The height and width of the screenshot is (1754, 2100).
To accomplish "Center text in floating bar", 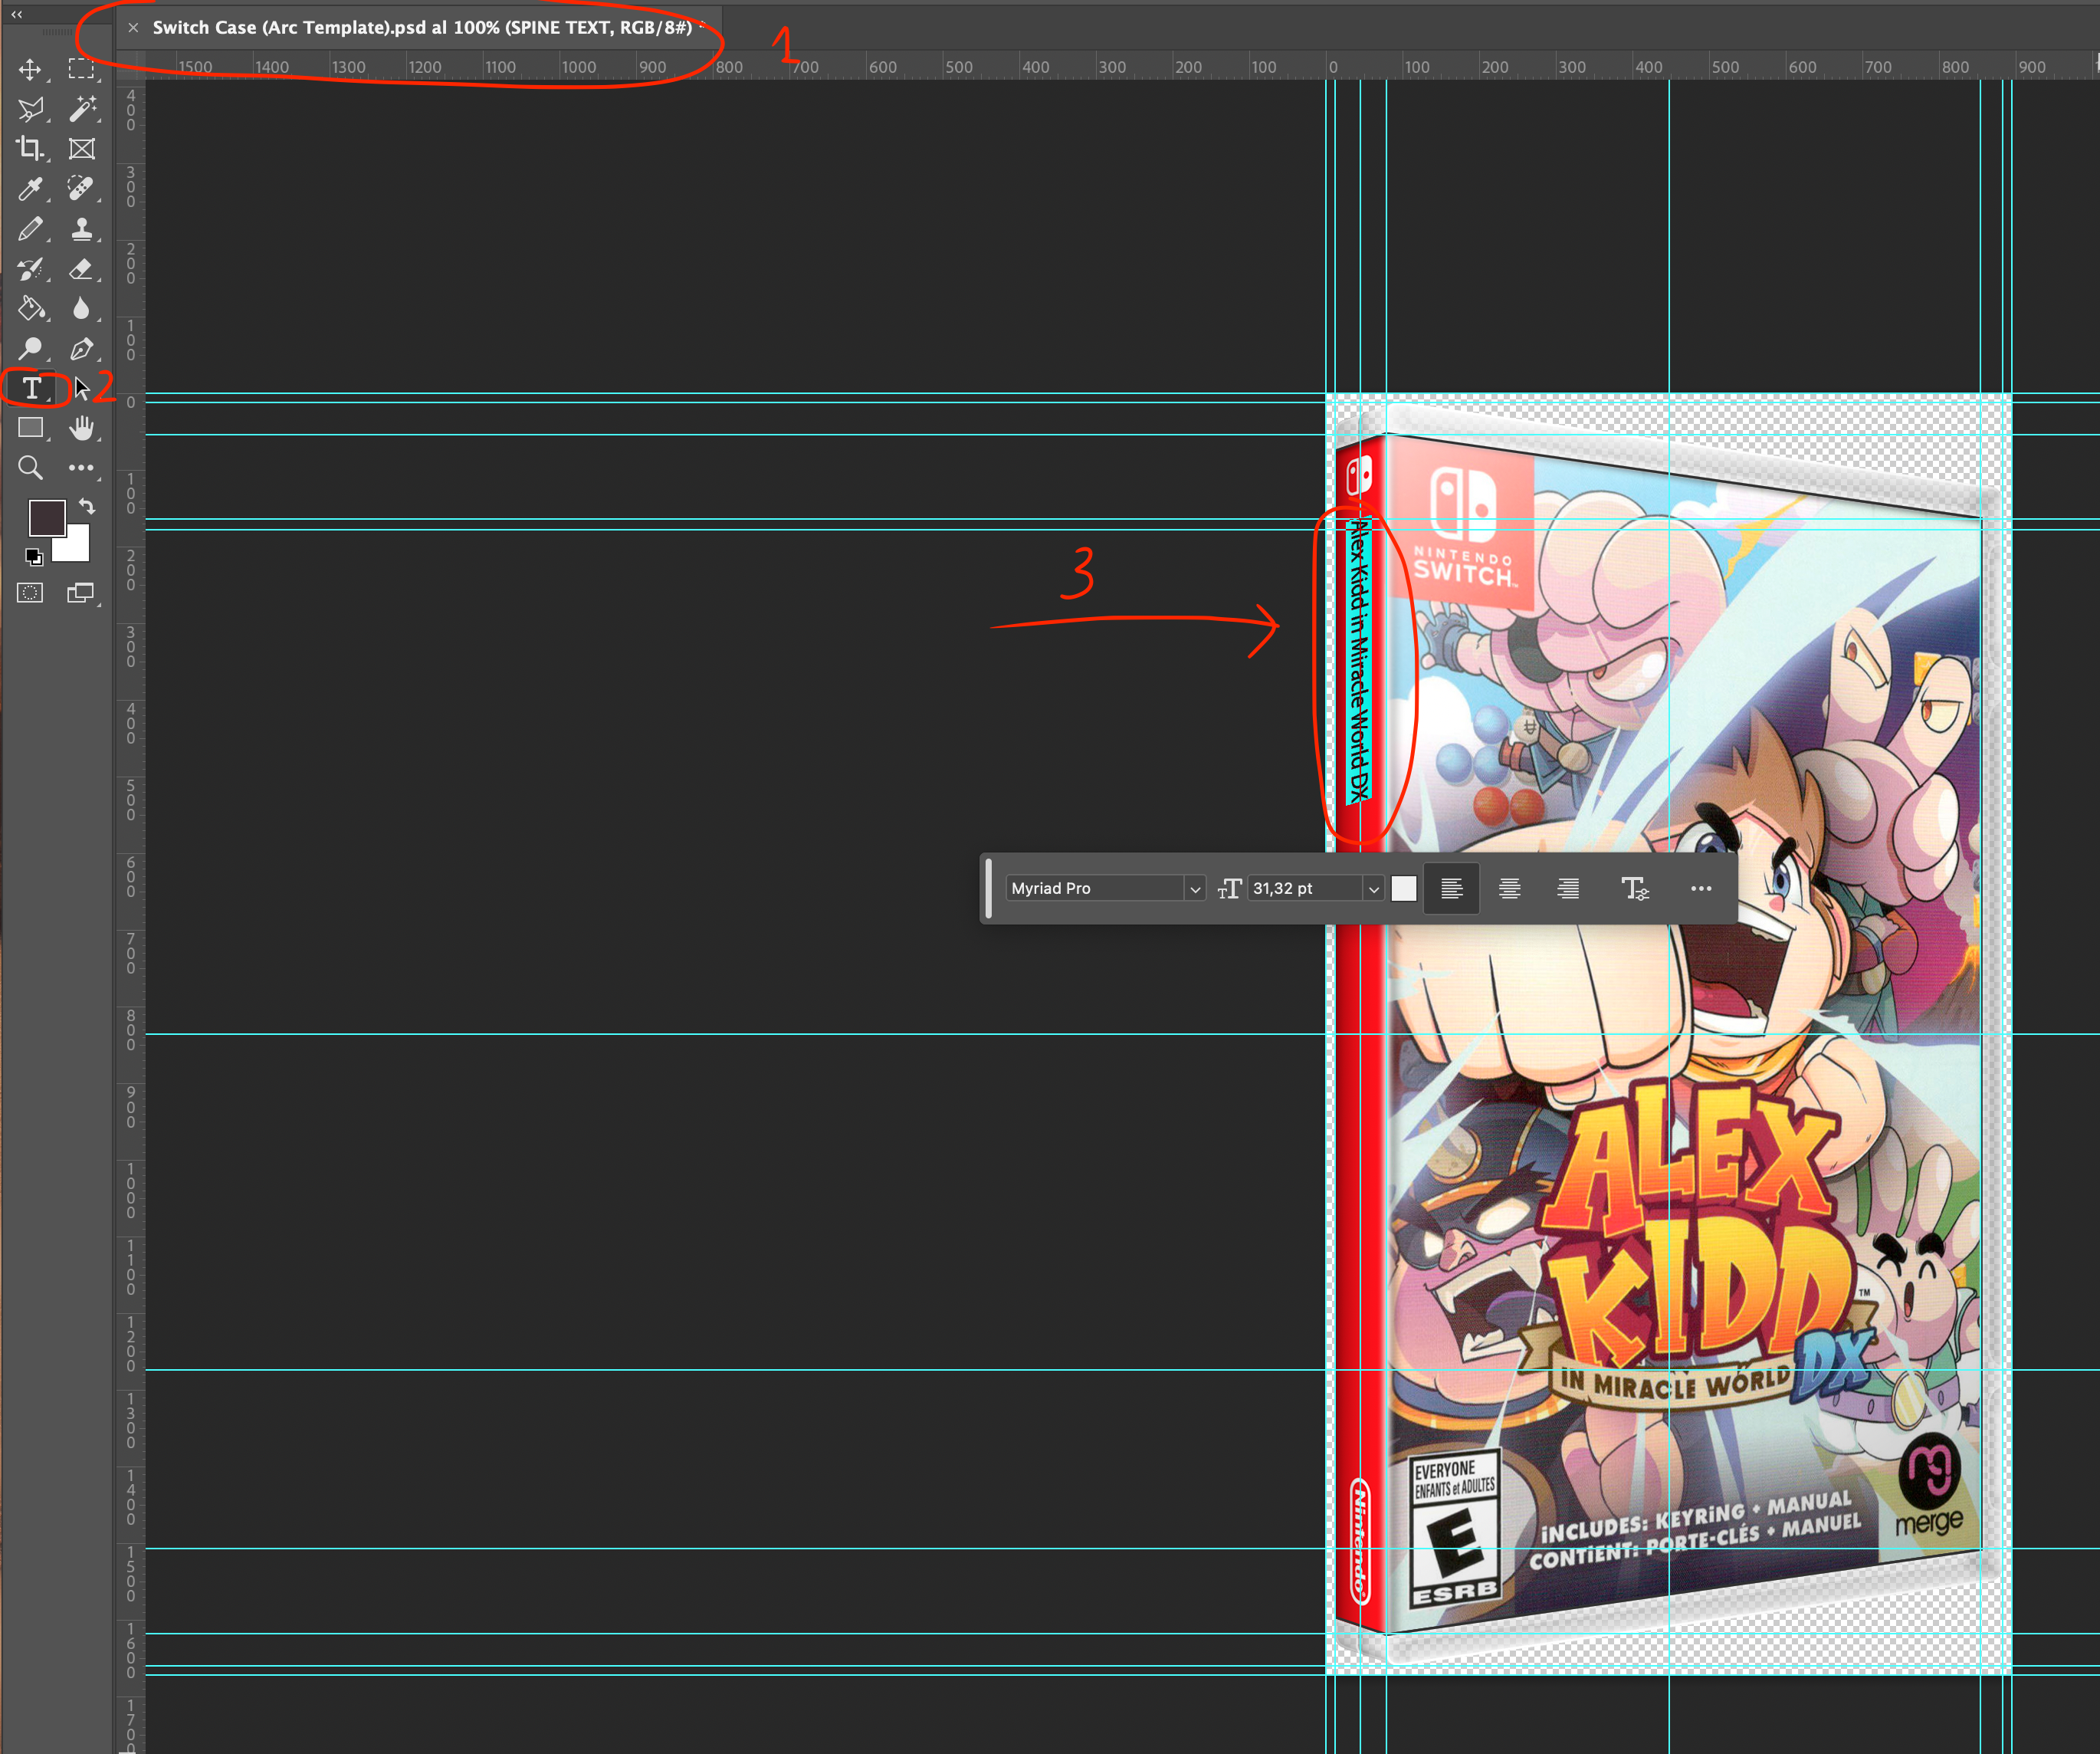I will [x=1510, y=889].
